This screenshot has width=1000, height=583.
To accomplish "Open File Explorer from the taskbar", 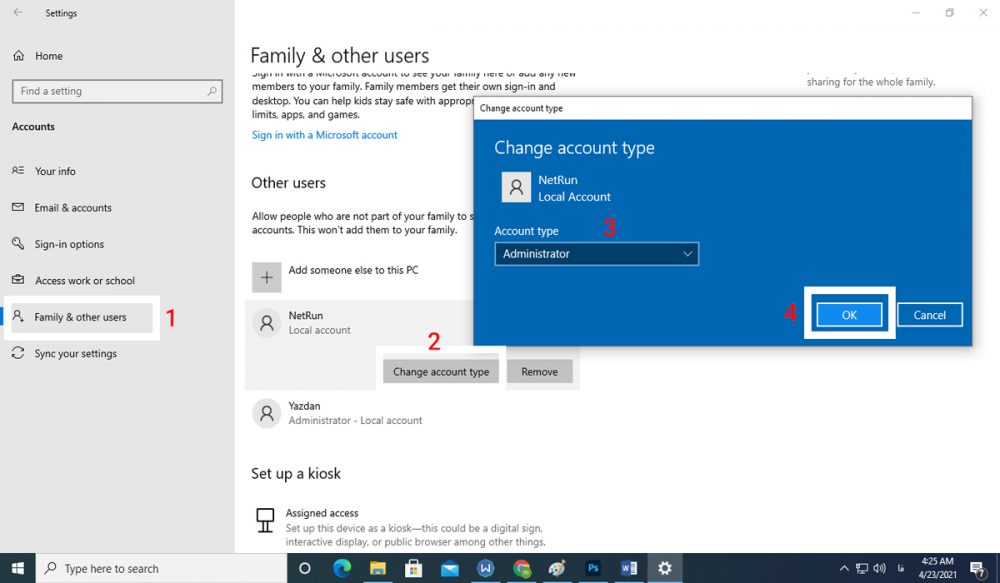I will click(x=377, y=568).
